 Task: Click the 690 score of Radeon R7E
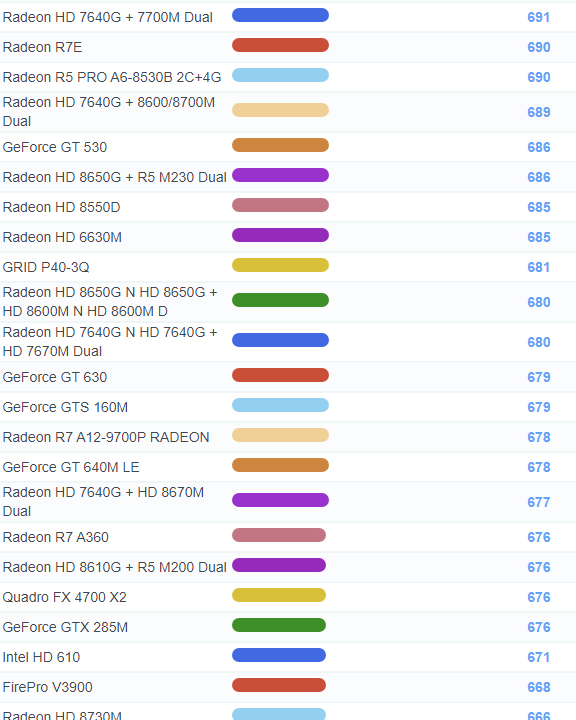tap(539, 47)
